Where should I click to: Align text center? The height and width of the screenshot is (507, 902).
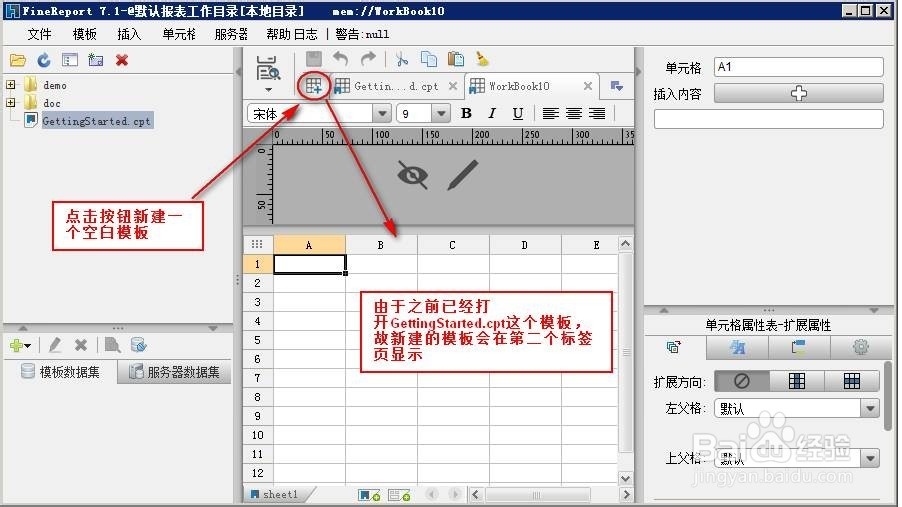pyautogui.click(x=574, y=113)
